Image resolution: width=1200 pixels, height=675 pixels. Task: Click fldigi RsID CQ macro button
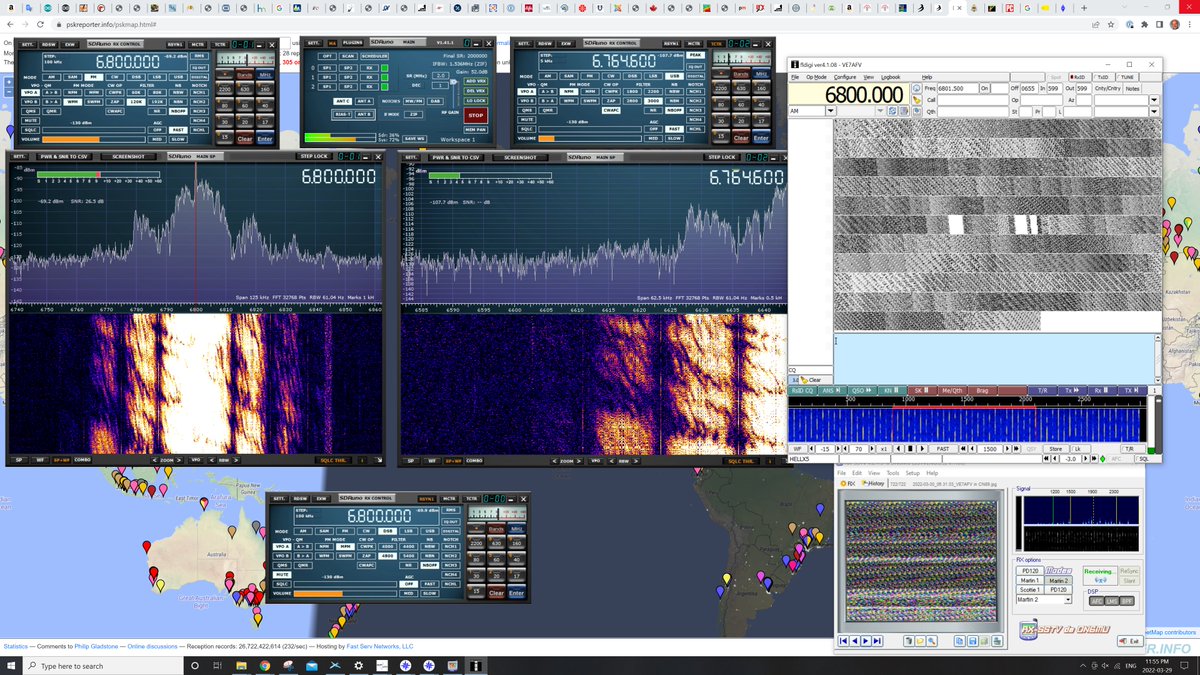[x=802, y=390]
